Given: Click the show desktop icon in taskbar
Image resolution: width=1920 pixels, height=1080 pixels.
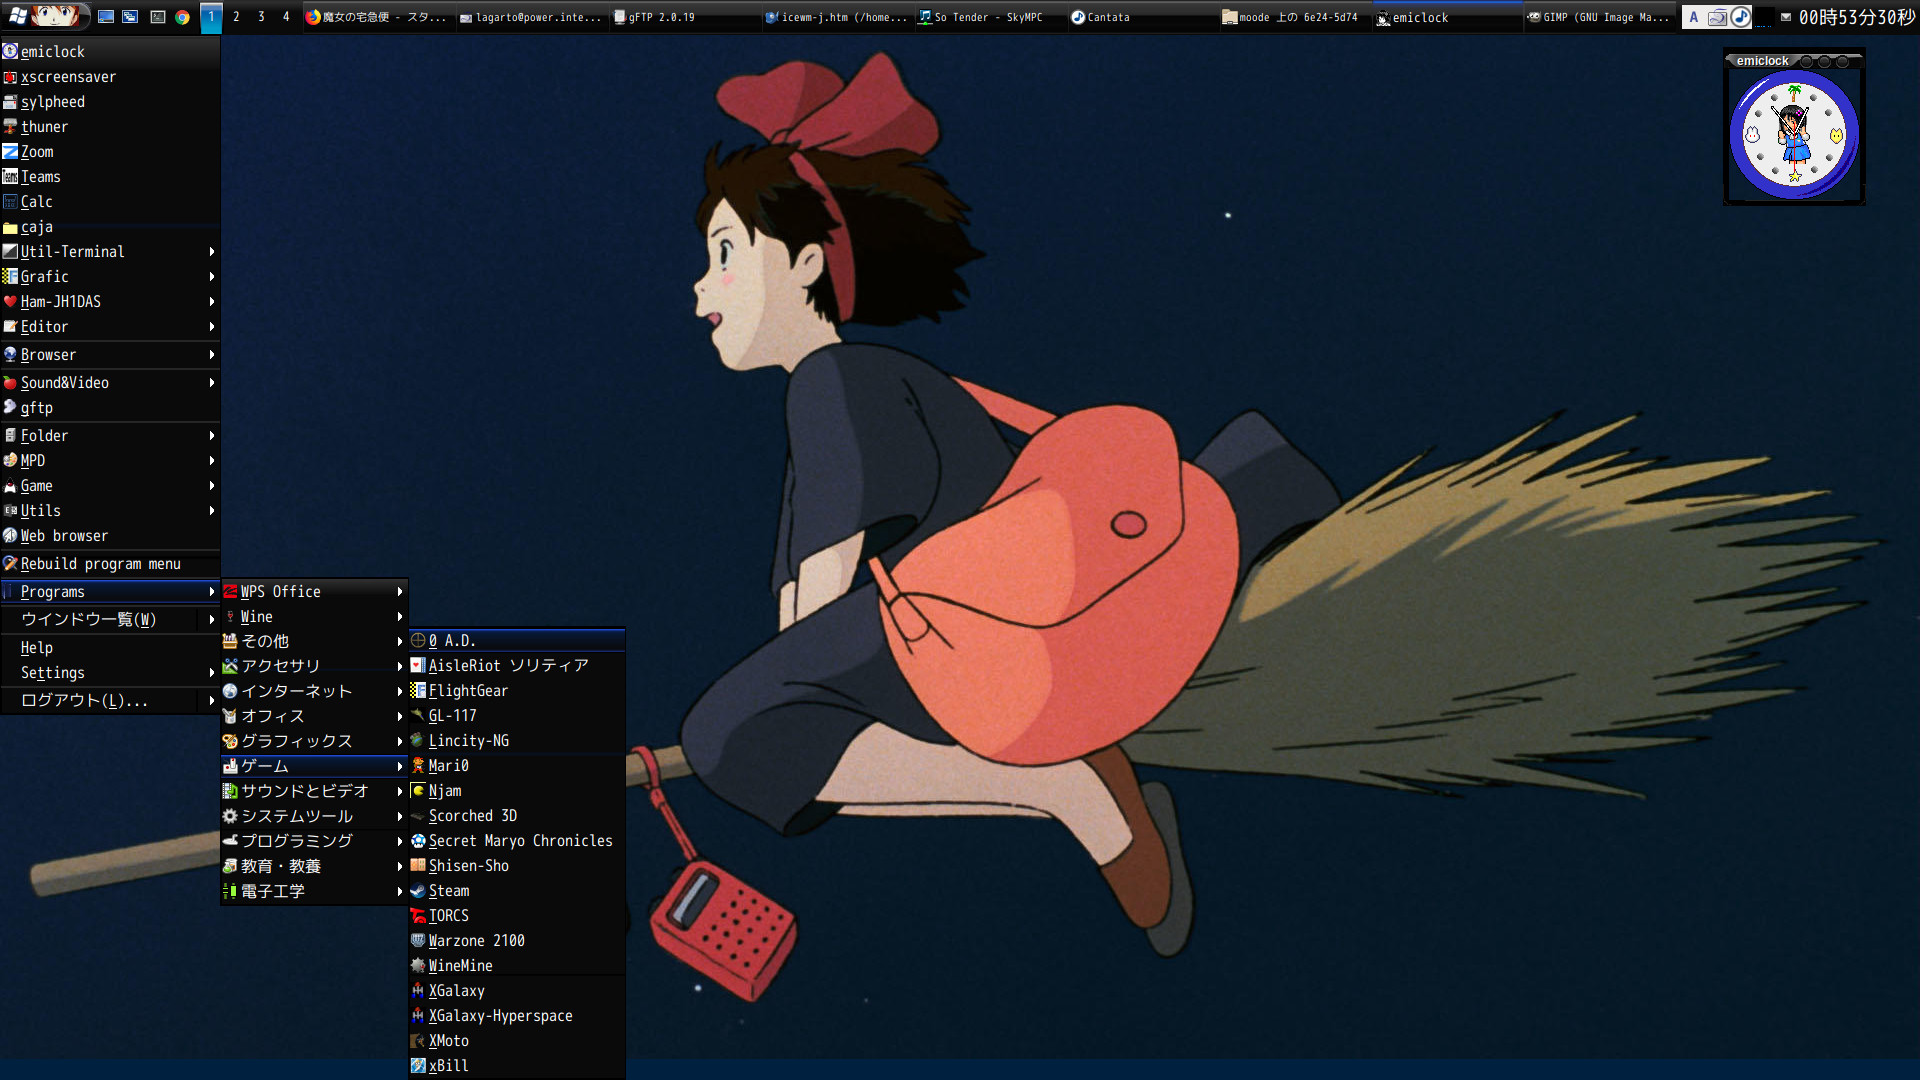Looking at the screenshot, I should [x=106, y=16].
